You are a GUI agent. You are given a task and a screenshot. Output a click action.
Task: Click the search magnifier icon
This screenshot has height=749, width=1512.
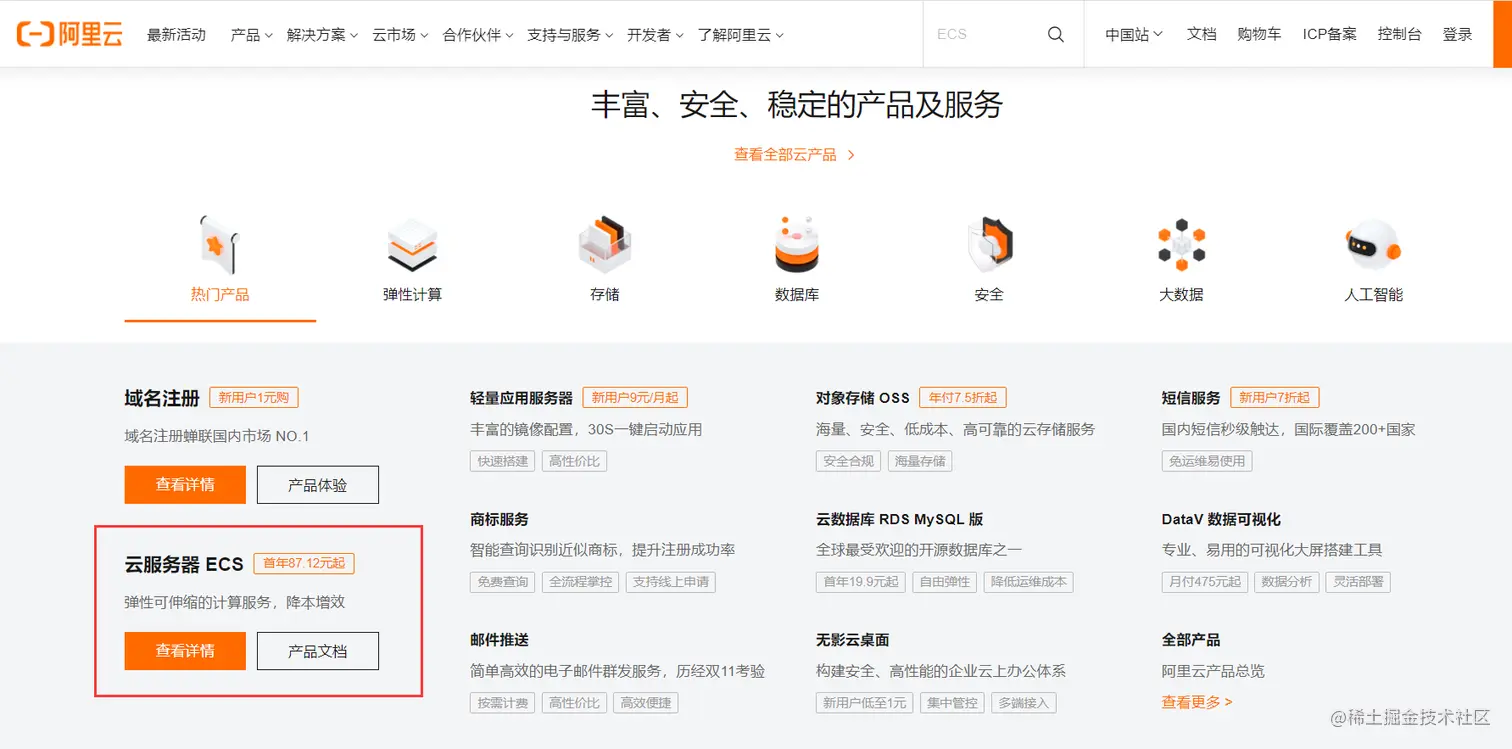click(1056, 34)
